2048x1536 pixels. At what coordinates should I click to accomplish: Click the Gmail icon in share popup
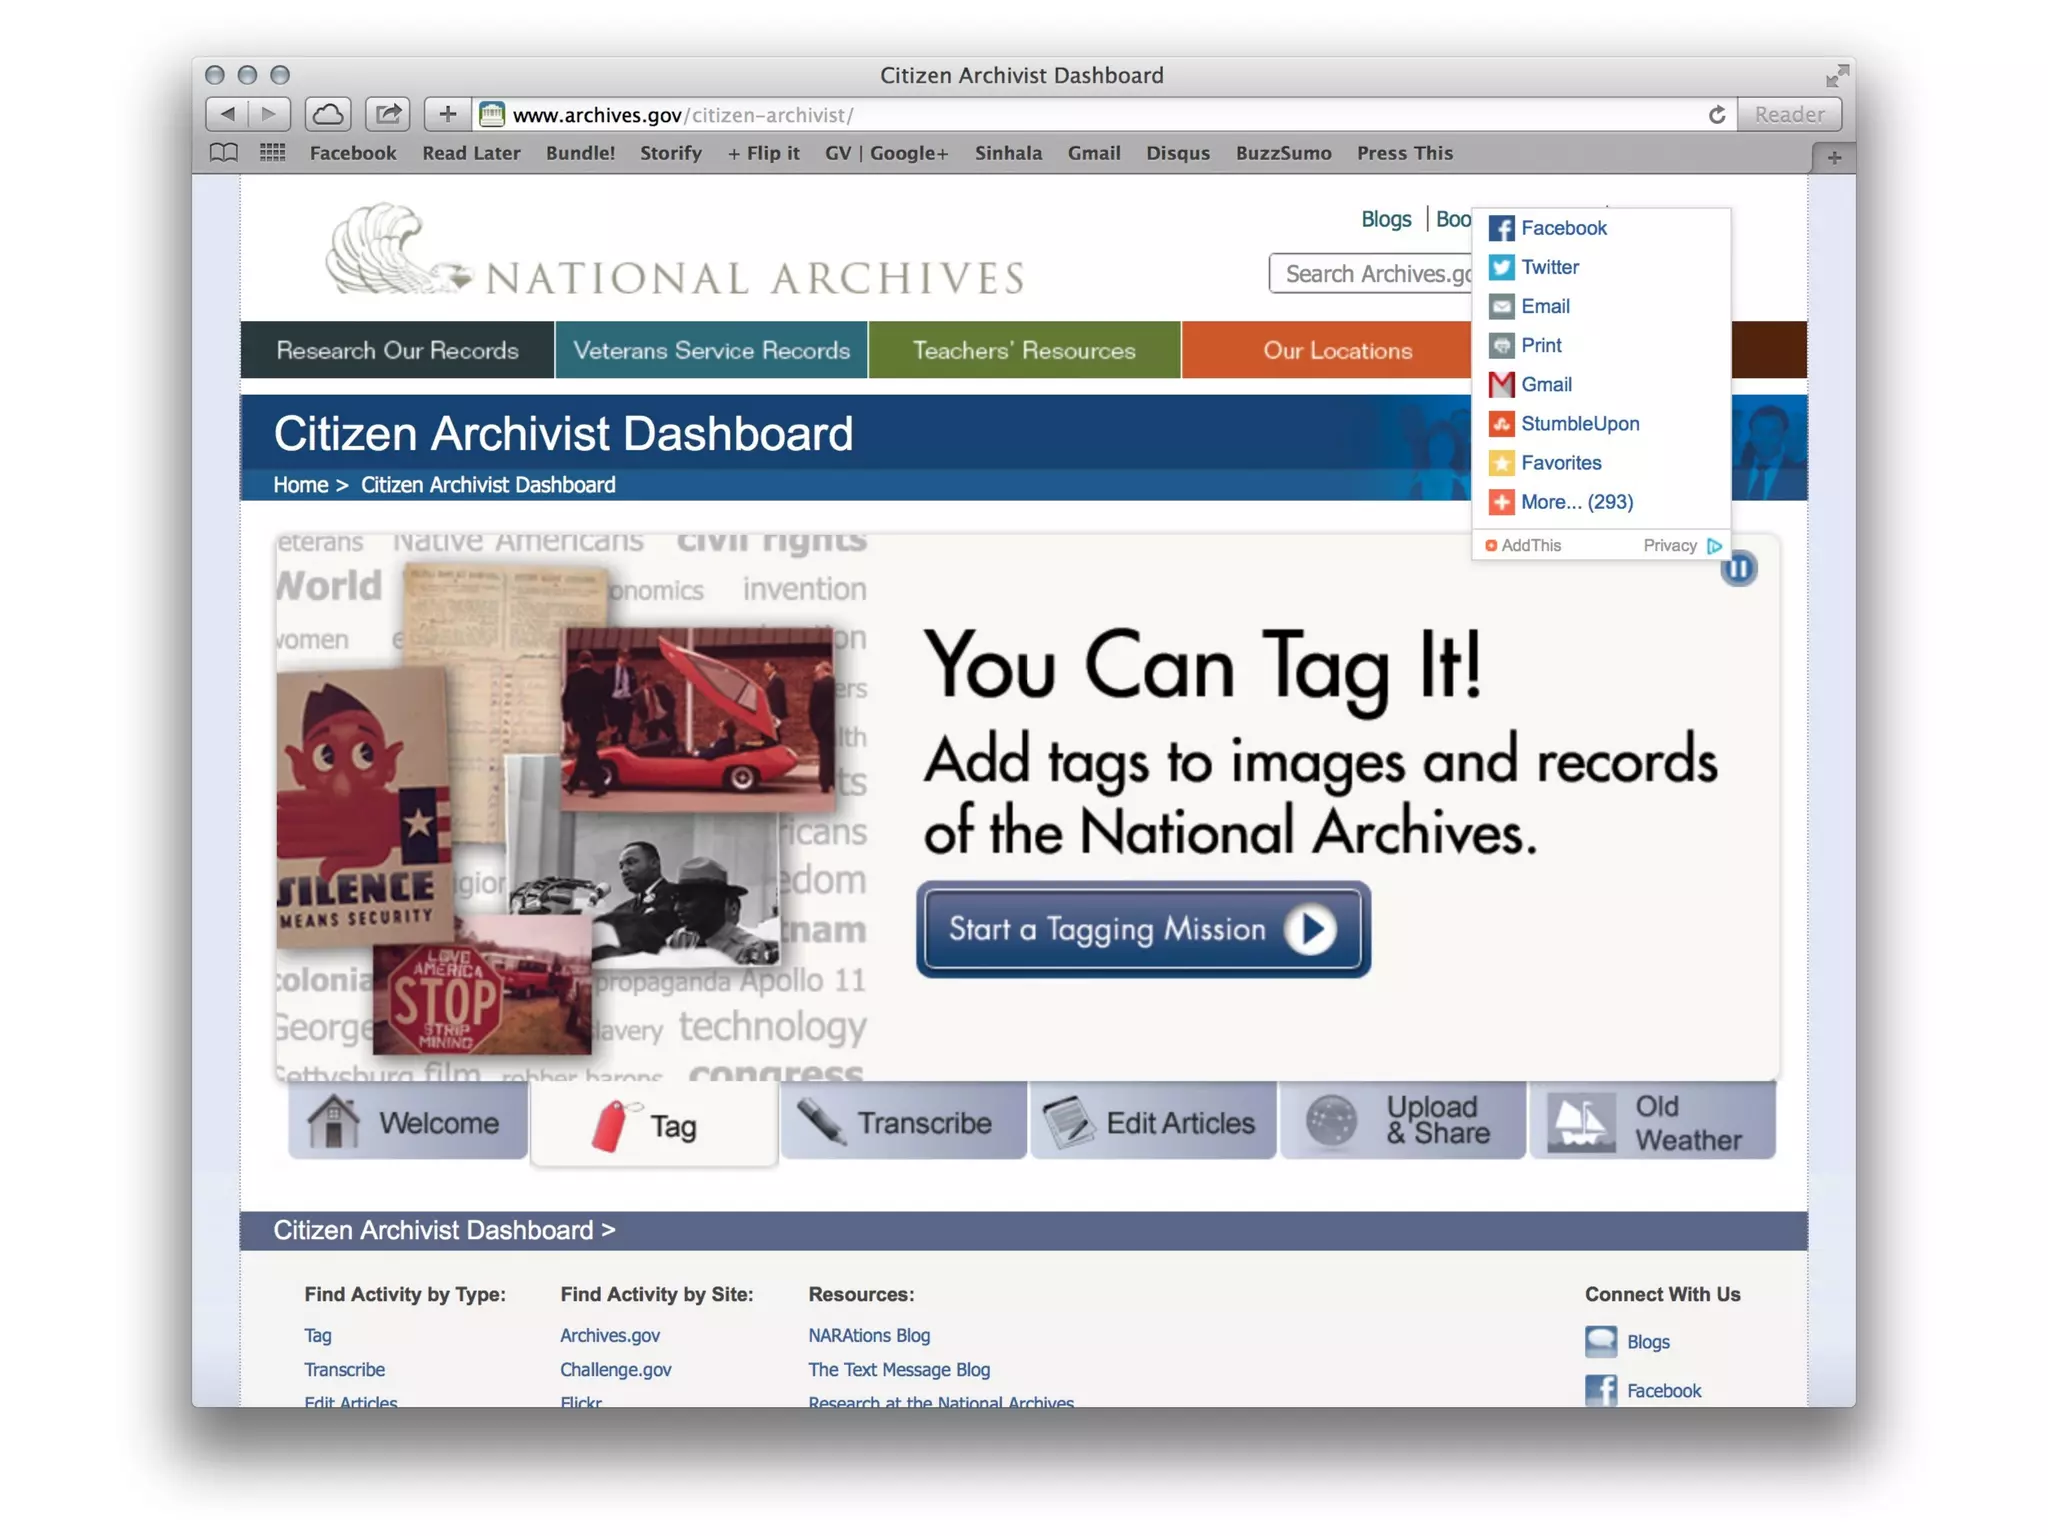(1501, 385)
